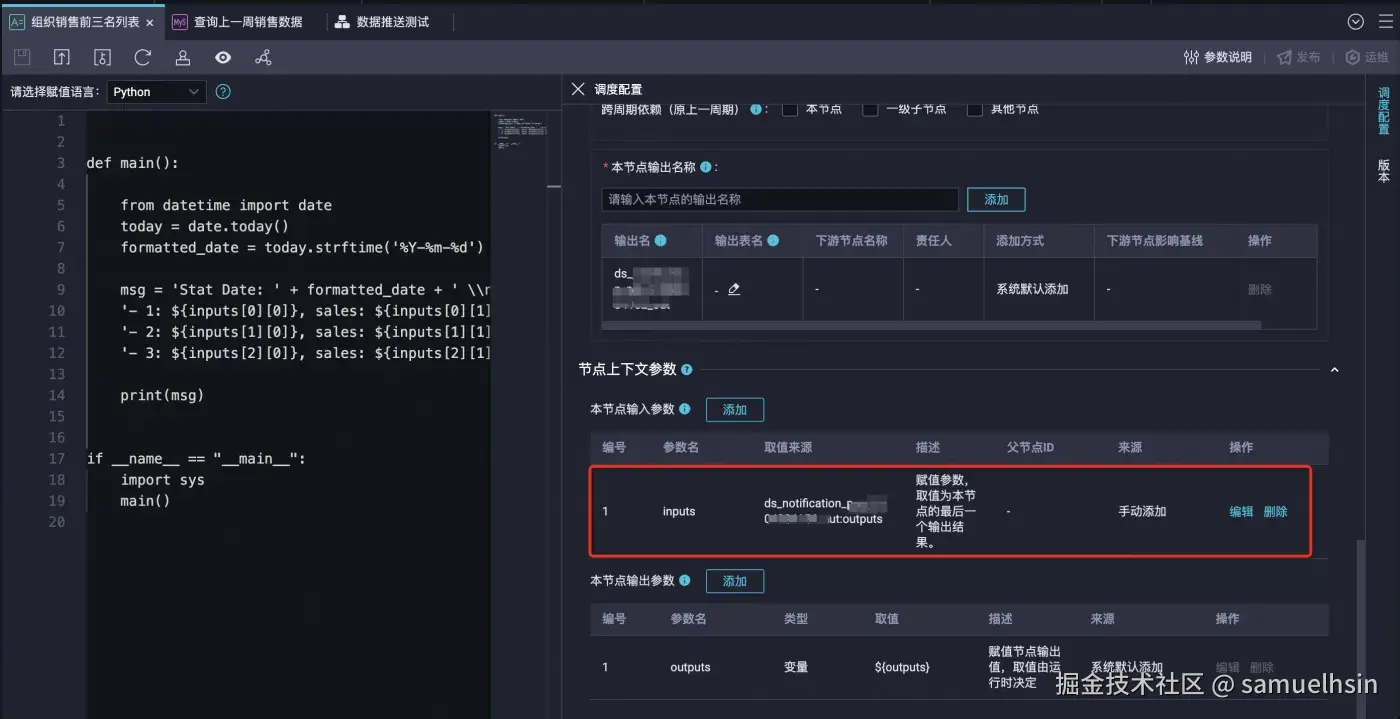1400x719 pixels.
Task: Click 参数说明 in the top right
Action: pyautogui.click(x=1217, y=58)
